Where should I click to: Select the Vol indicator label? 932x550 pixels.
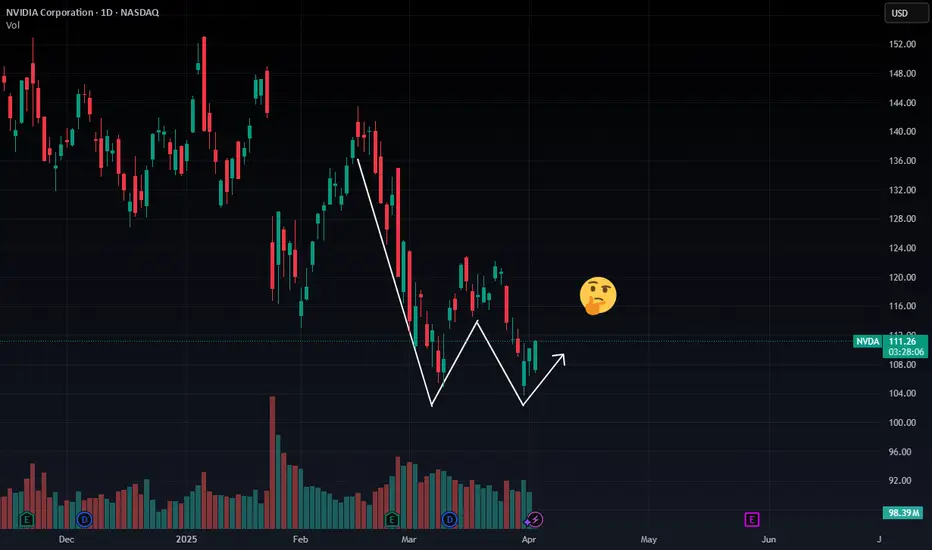12,25
